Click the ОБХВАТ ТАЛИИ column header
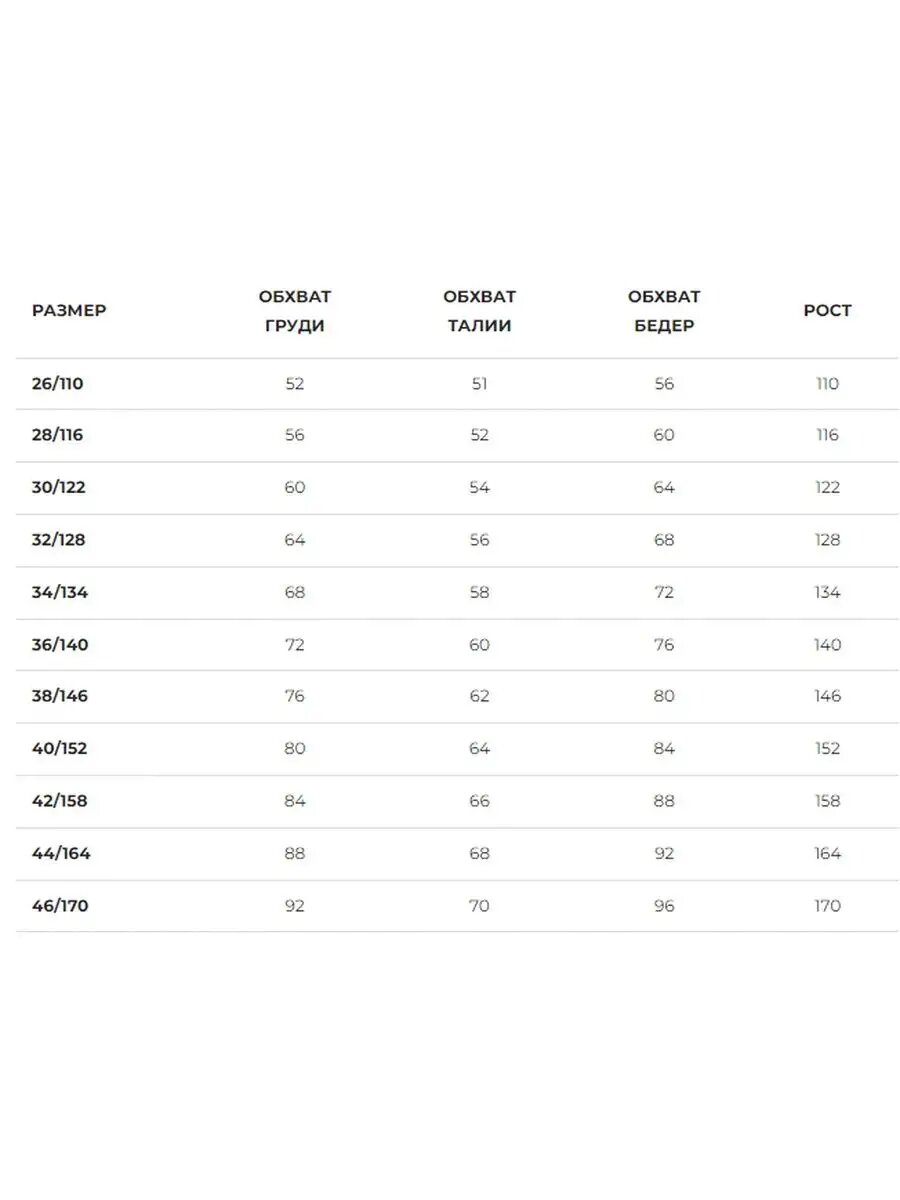 click(479, 311)
